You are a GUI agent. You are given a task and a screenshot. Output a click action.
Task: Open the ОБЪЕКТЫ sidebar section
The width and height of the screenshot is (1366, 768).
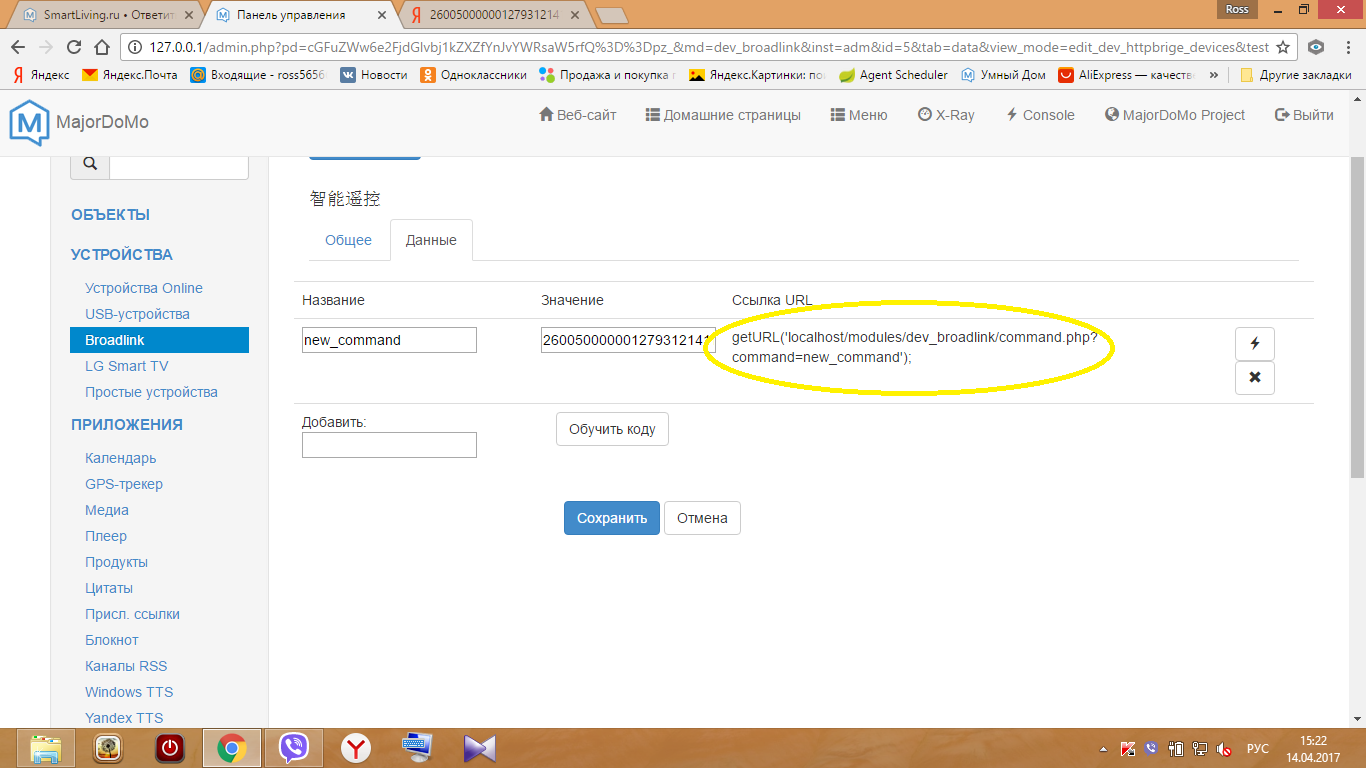(x=110, y=215)
